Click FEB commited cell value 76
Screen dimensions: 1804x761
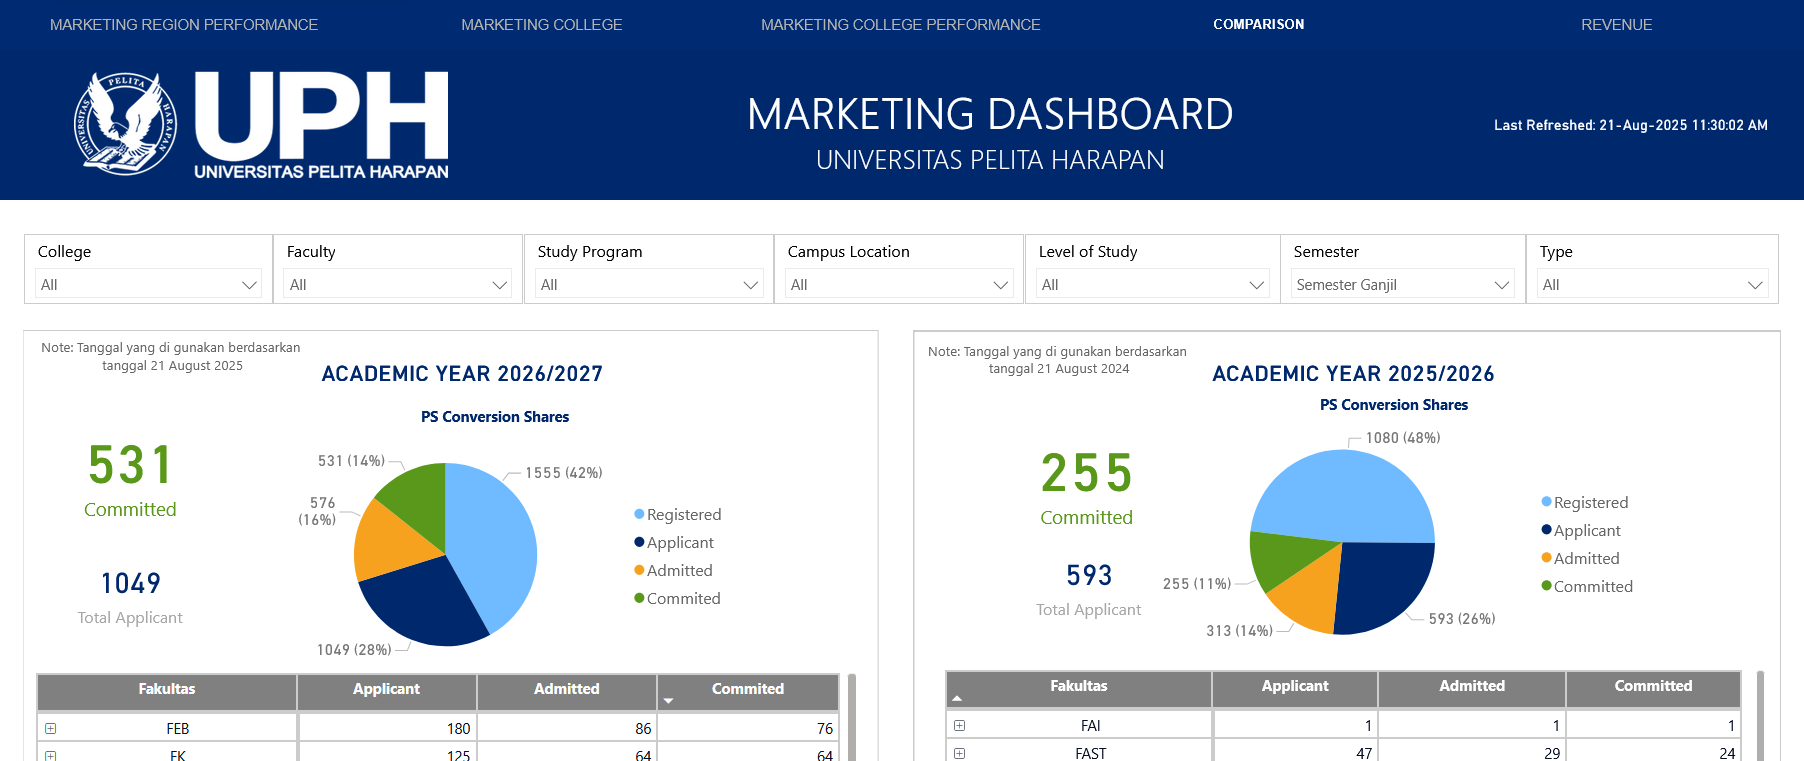(747, 728)
